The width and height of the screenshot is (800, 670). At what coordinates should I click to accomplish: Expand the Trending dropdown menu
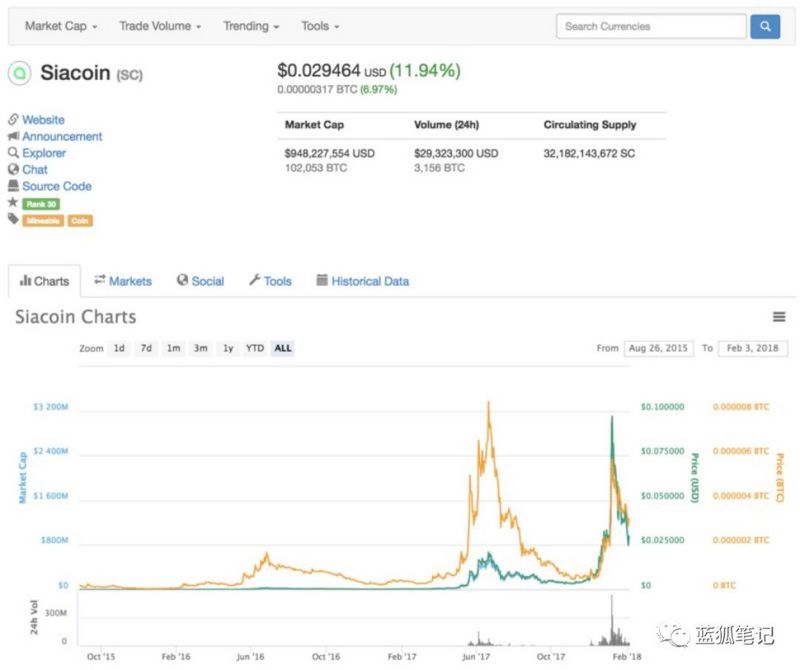[x=251, y=26]
